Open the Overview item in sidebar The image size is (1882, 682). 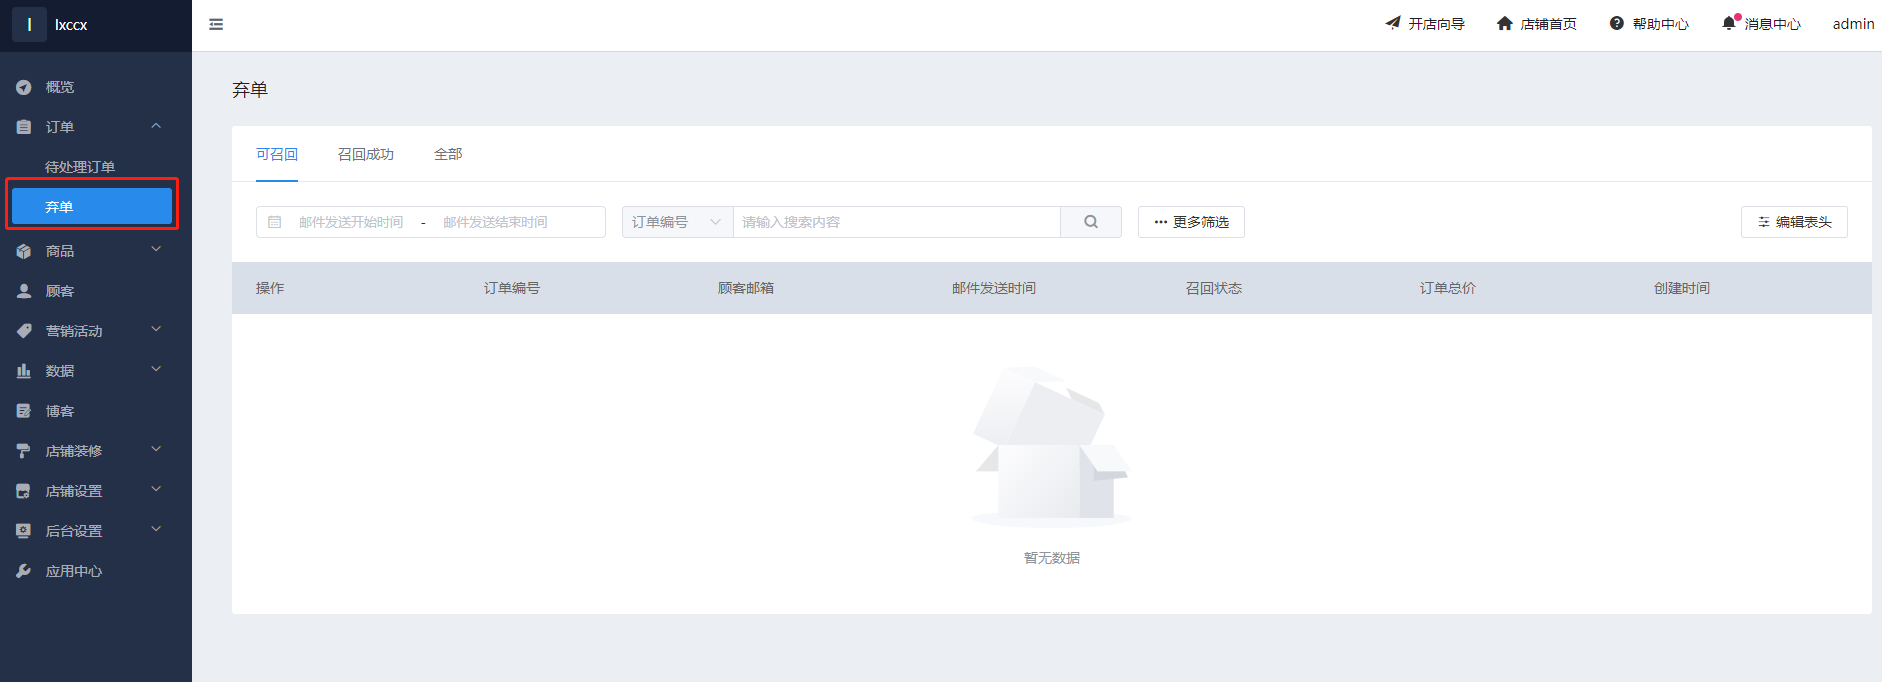coord(60,87)
